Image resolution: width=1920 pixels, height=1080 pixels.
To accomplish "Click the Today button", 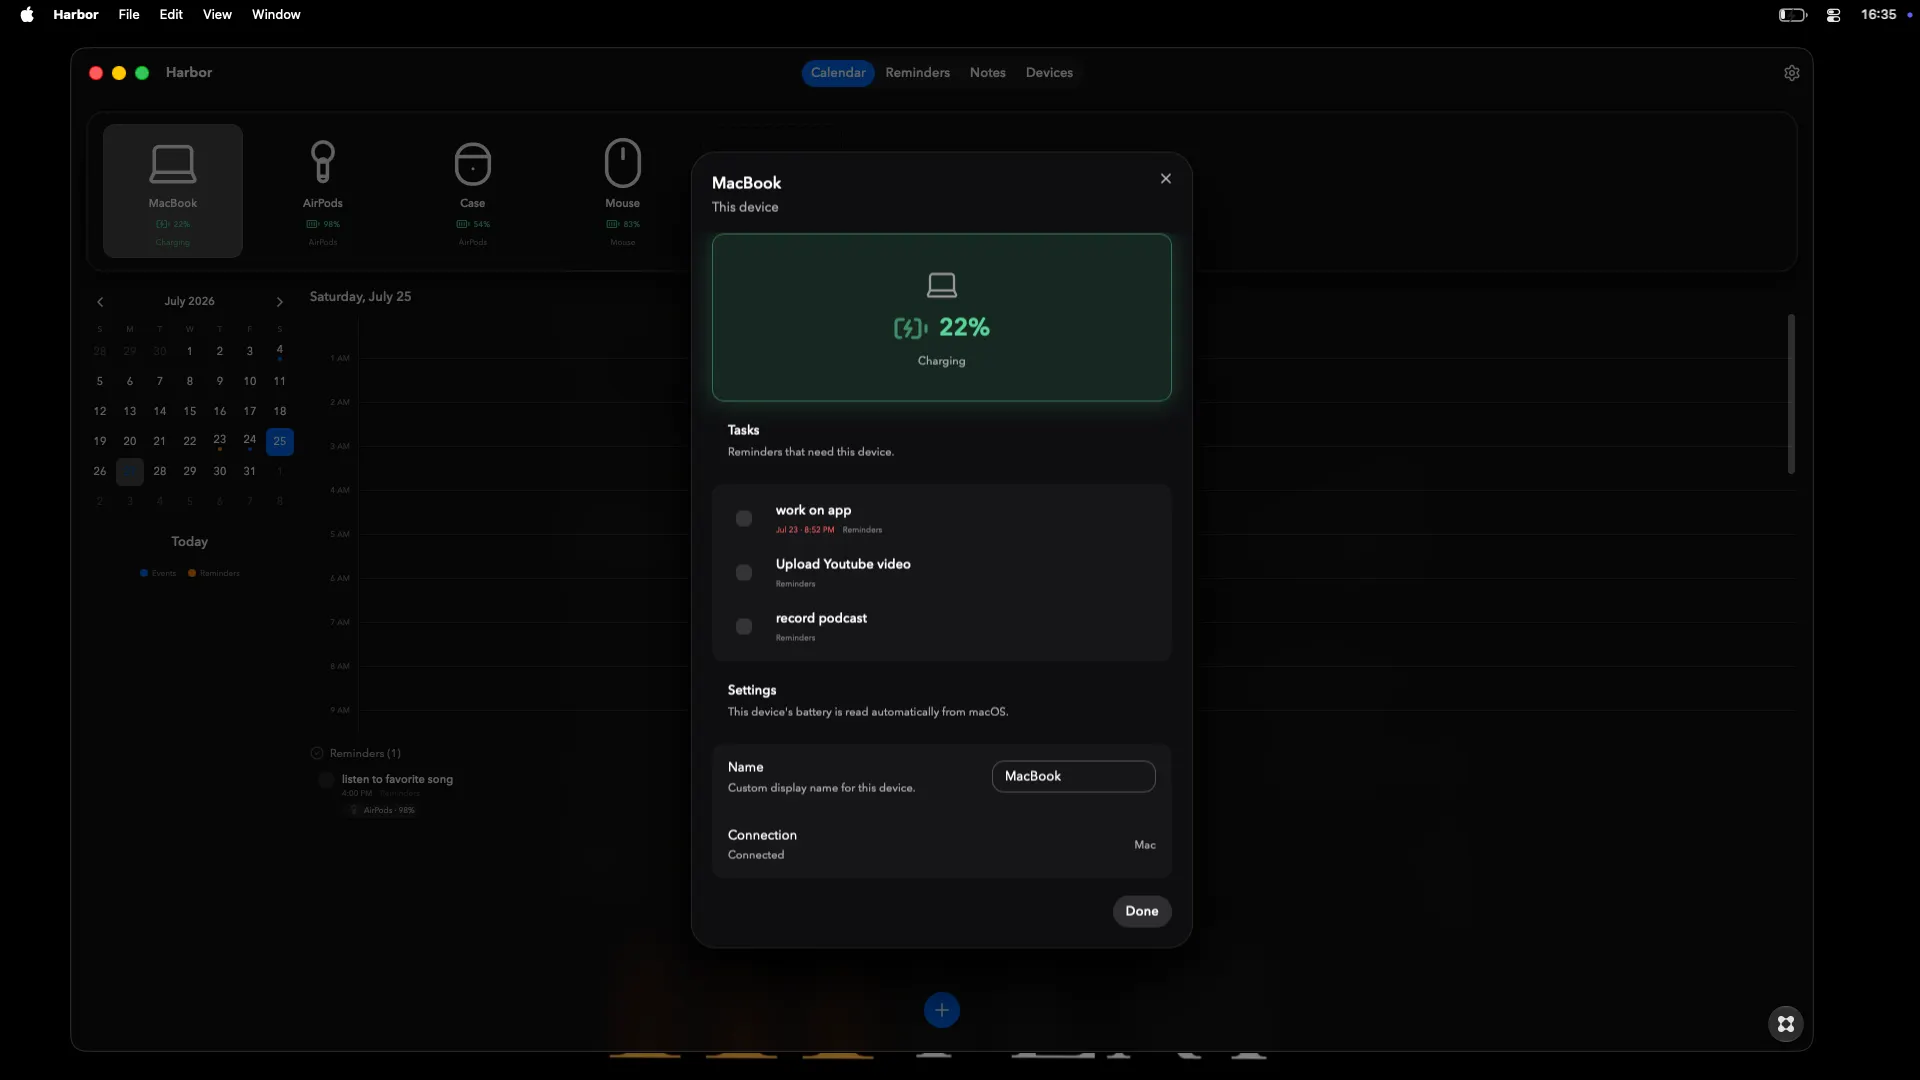I will point(189,542).
